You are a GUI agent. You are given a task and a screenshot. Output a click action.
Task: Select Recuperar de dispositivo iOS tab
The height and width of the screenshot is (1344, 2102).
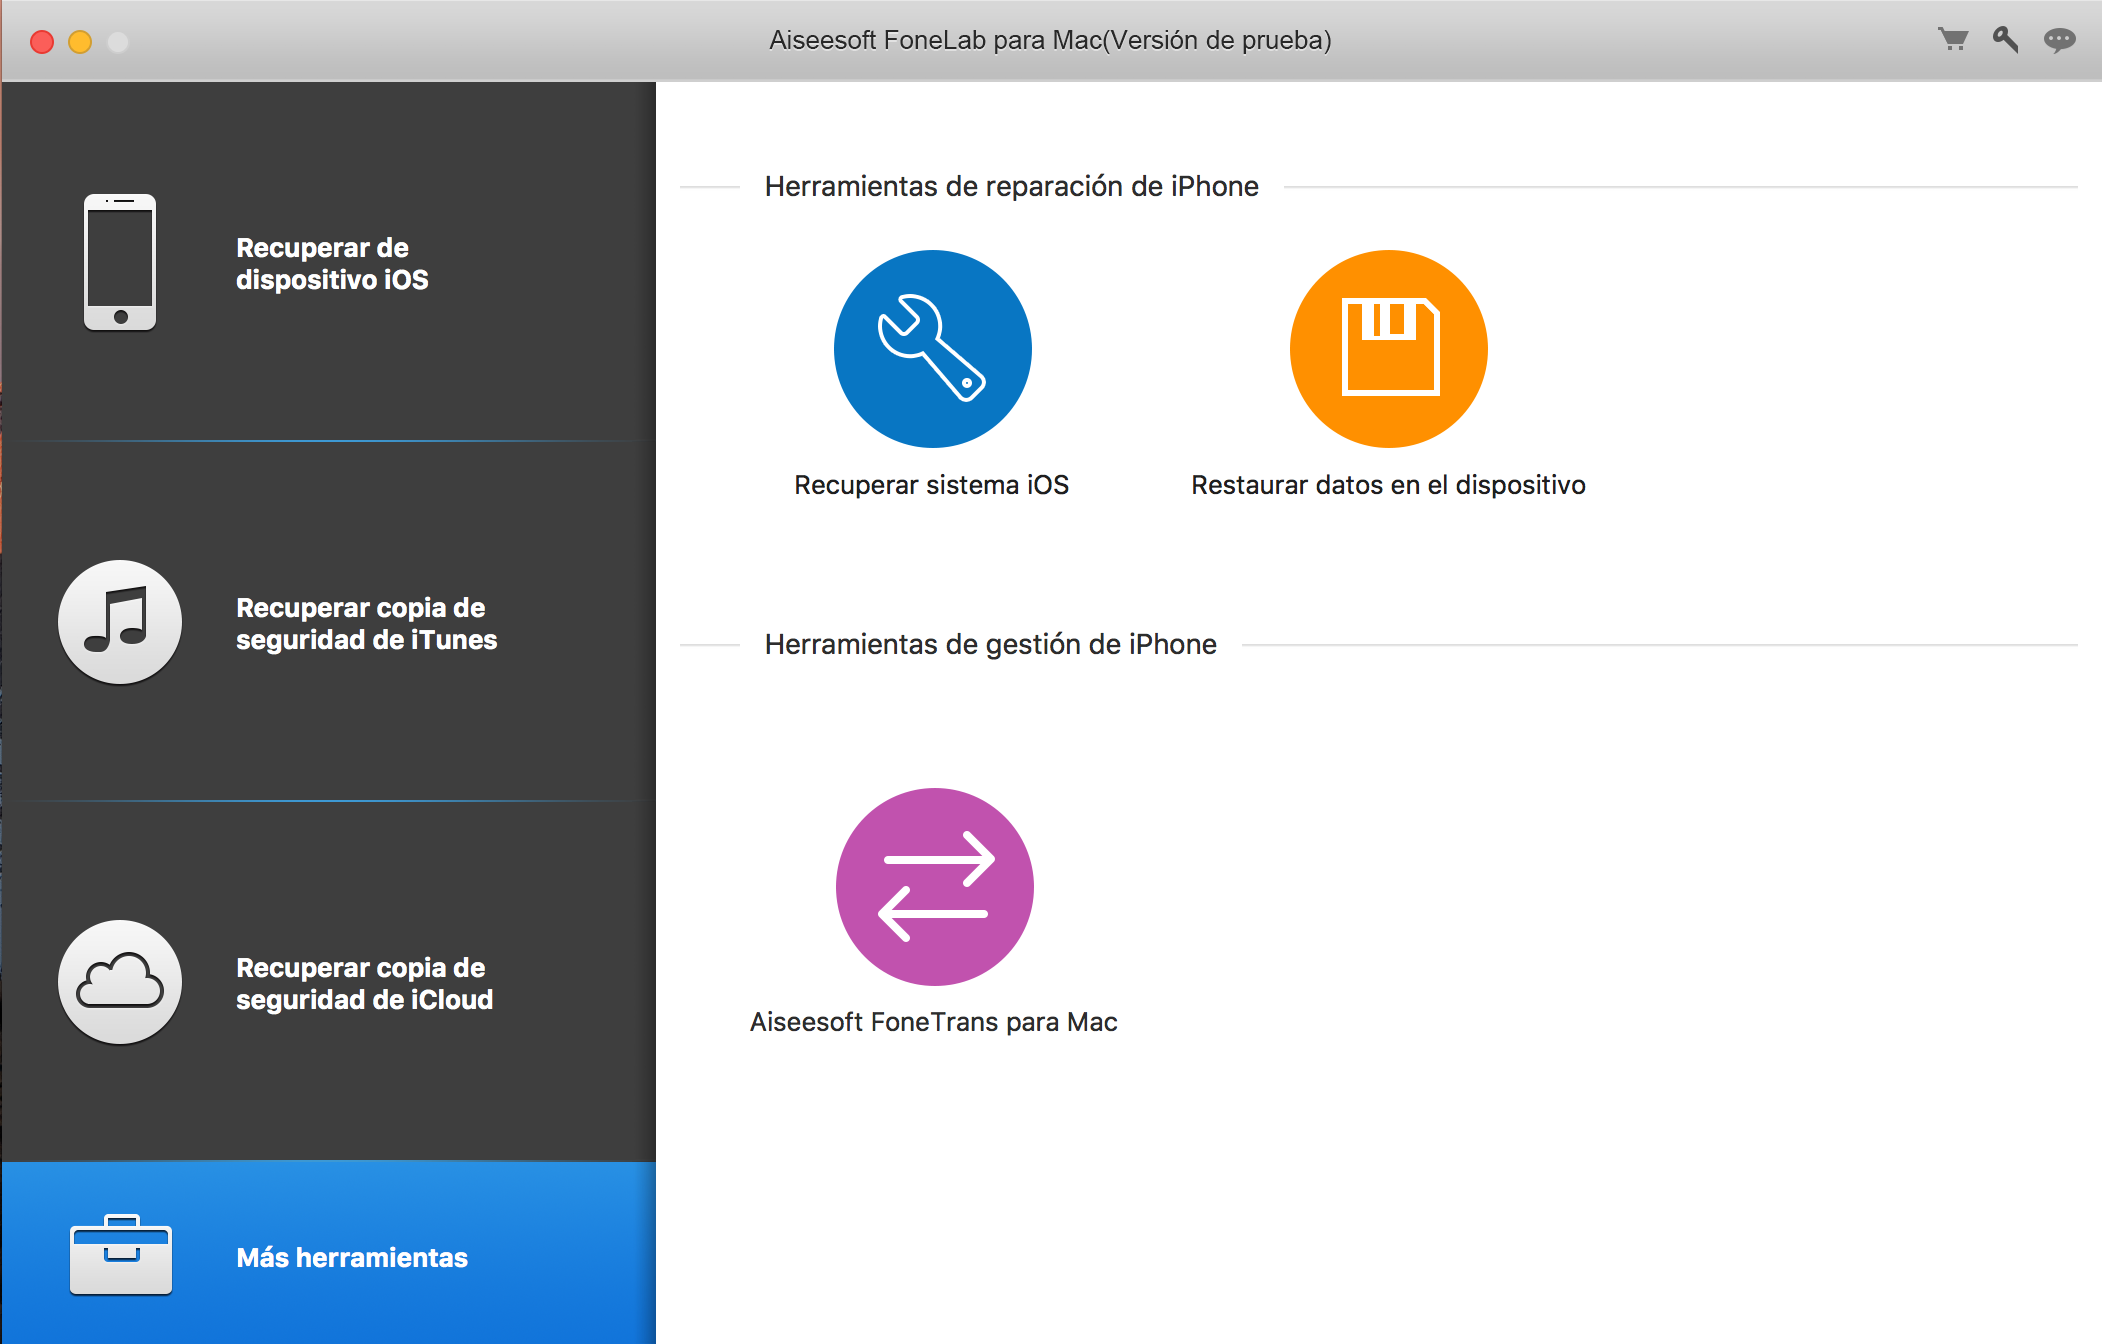pos(329,262)
